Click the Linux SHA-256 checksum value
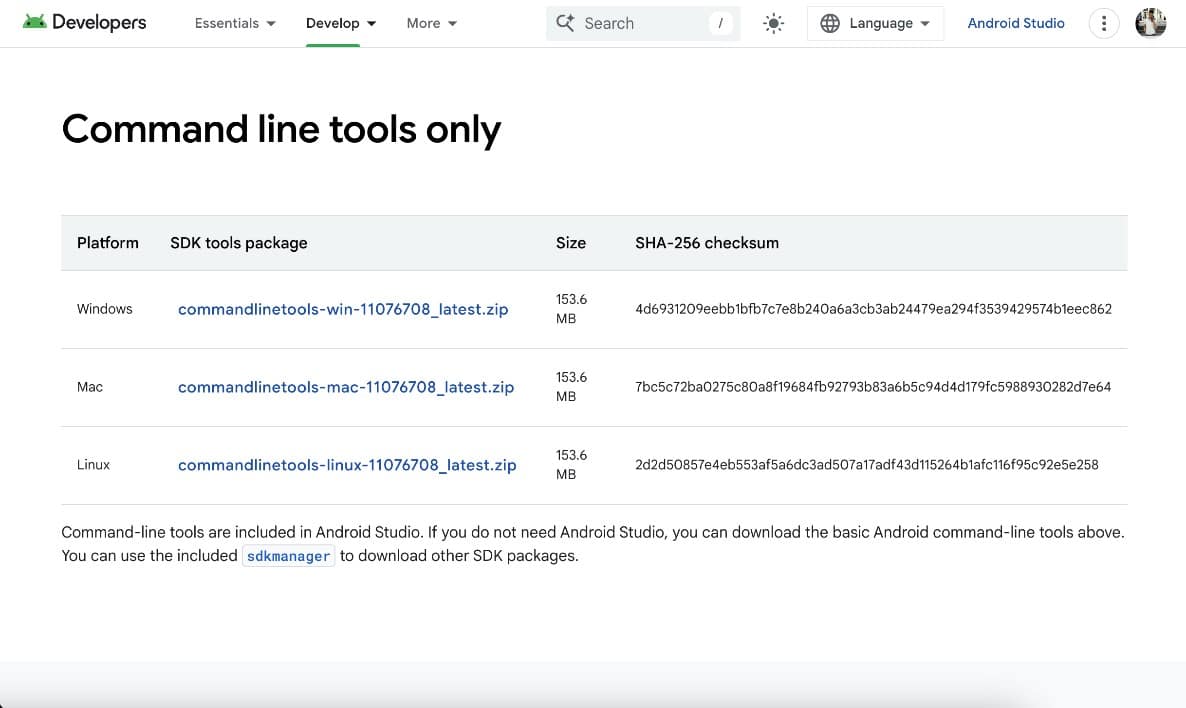 866,464
